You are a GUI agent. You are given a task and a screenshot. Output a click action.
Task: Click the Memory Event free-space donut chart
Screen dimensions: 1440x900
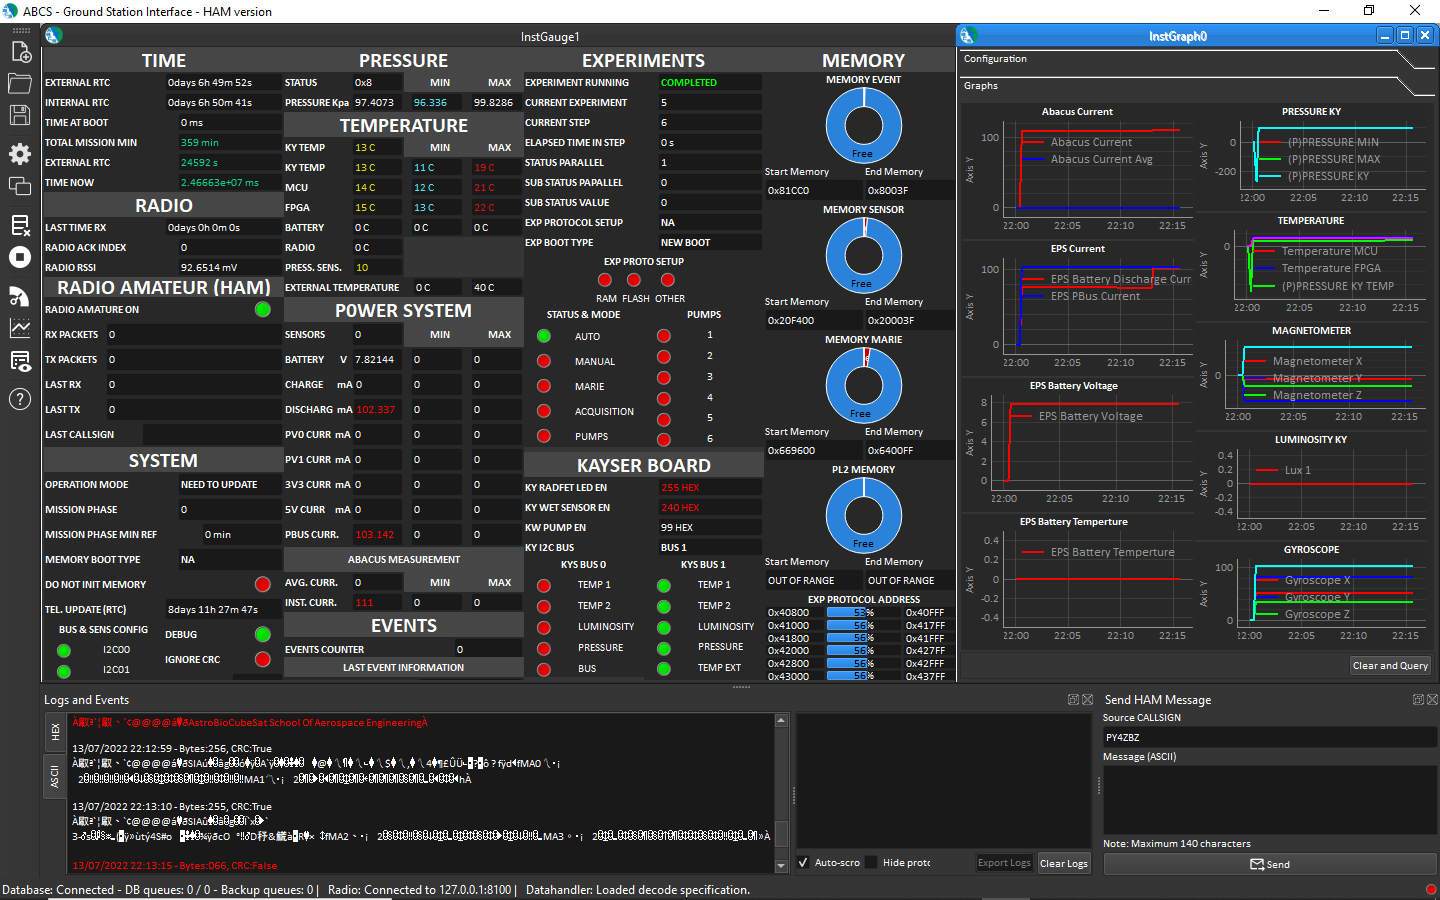[863, 125]
